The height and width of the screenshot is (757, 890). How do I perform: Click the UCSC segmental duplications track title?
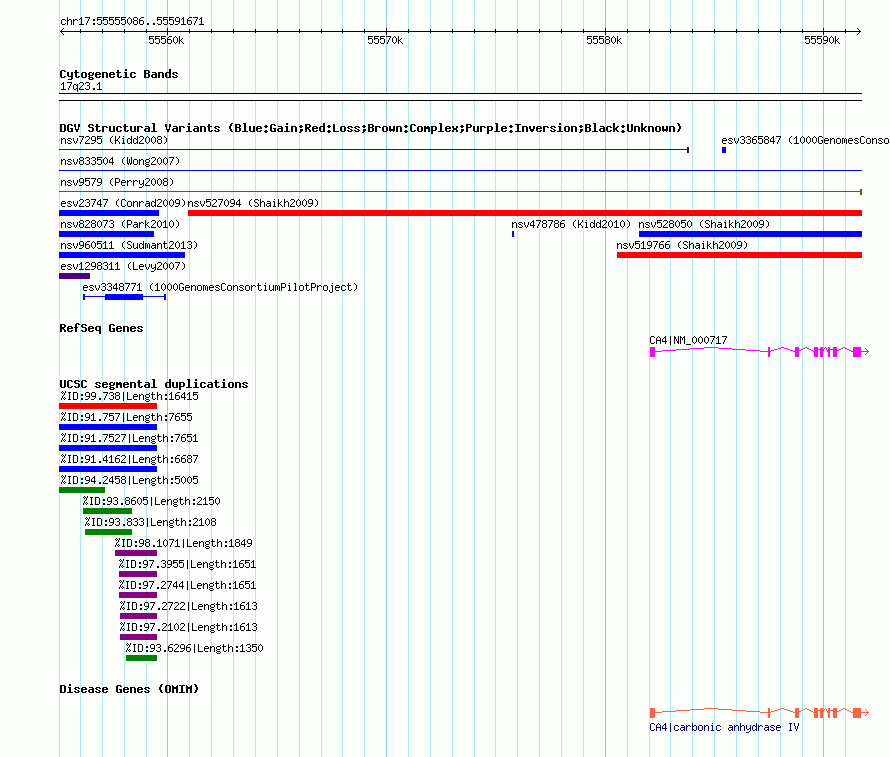tap(154, 384)
